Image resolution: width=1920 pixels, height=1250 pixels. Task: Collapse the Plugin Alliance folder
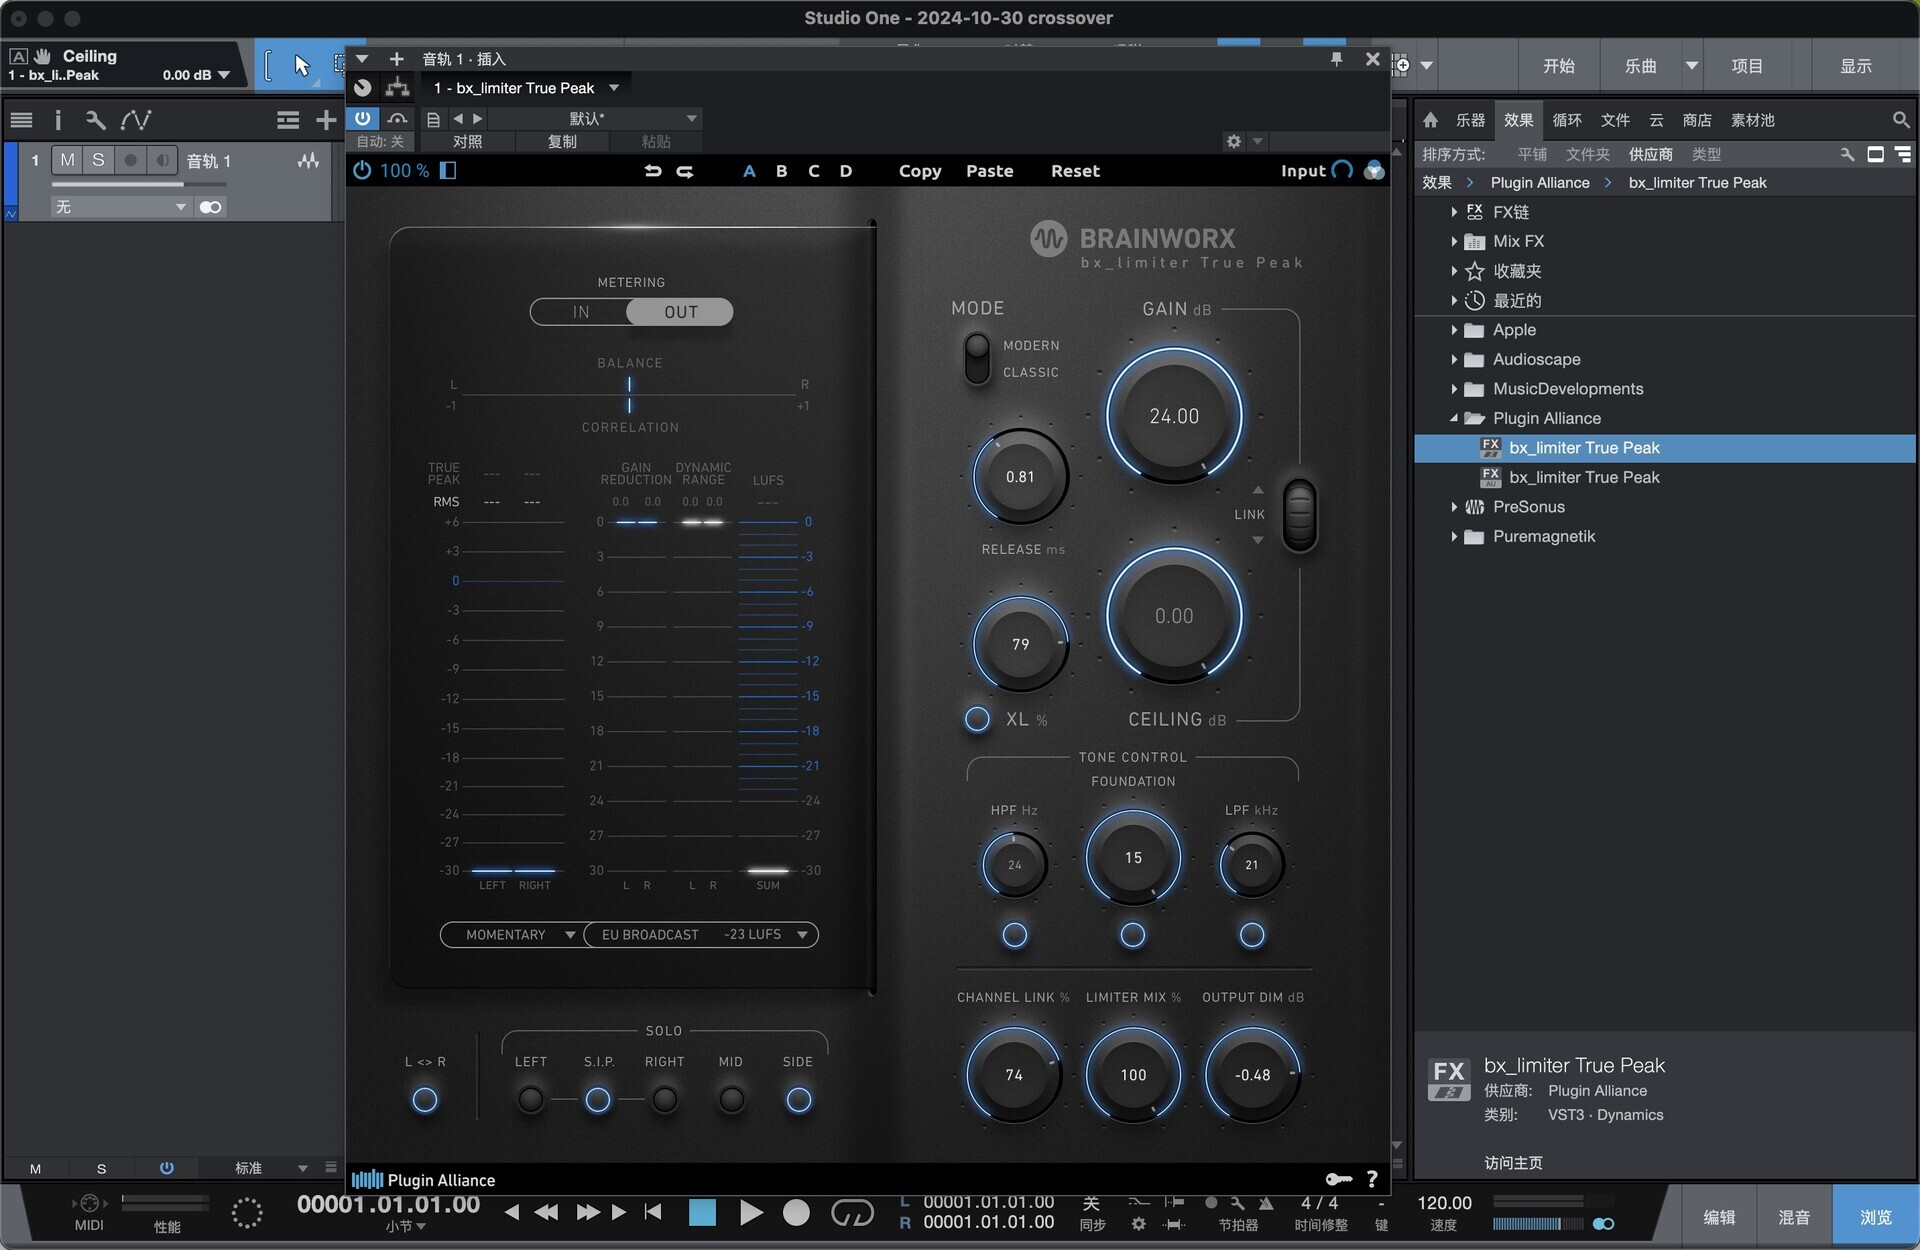point(1454,418)
